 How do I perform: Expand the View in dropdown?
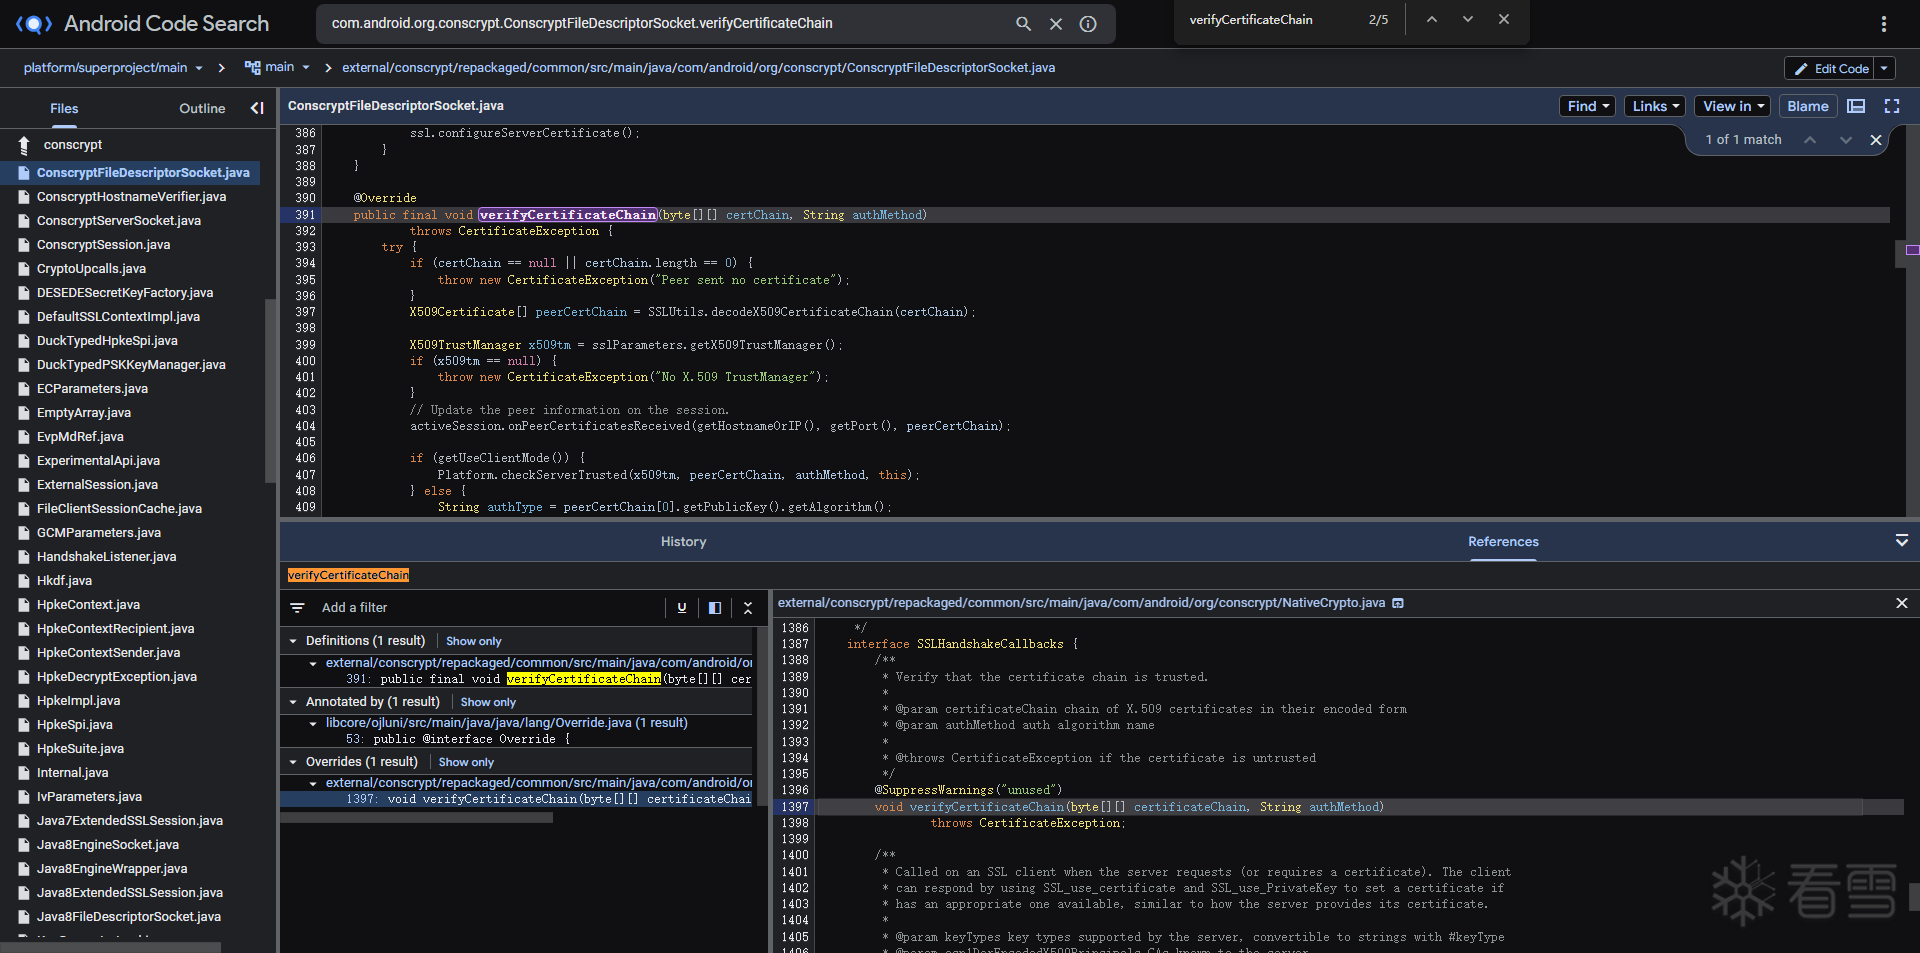click(1732, 106)
